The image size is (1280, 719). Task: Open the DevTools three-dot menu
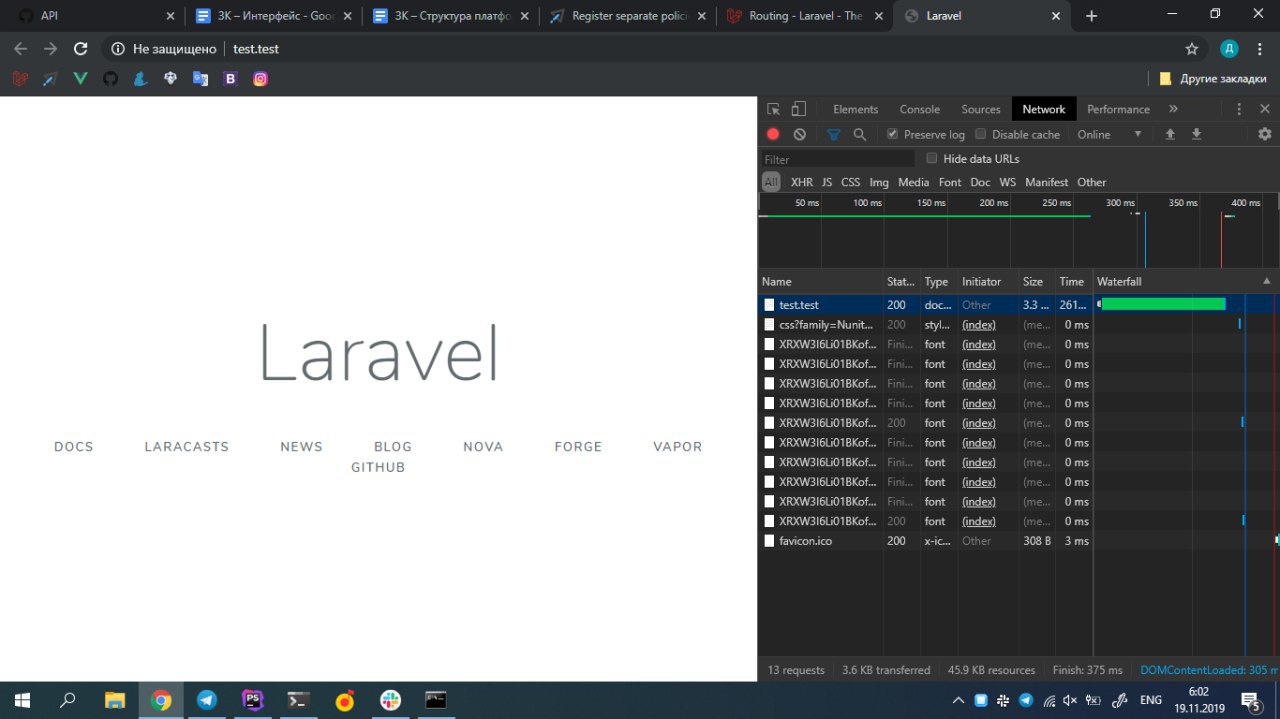tap(1239, 109)
